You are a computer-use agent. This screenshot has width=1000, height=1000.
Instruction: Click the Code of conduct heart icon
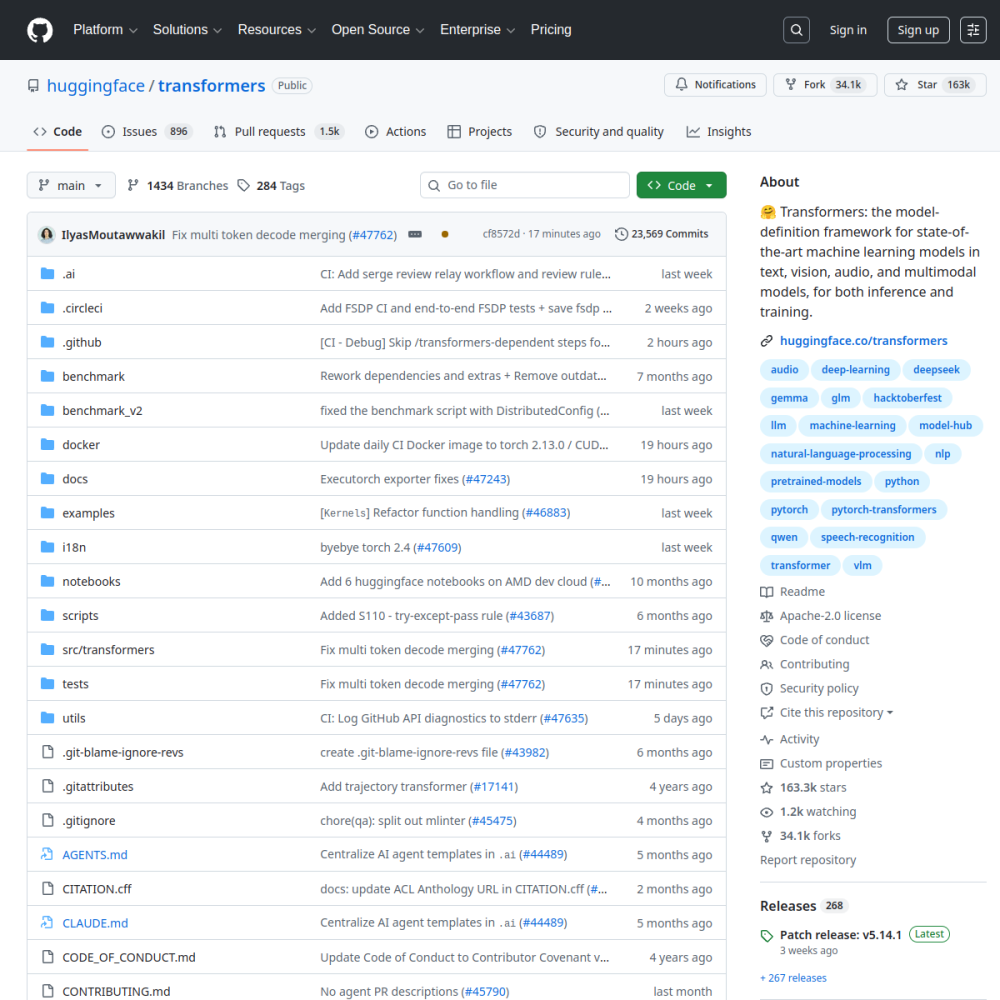tap(767, 640)
